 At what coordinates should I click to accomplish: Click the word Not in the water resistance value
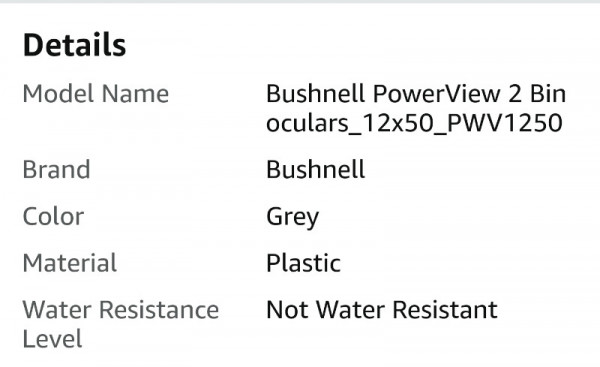pos(287,310)
